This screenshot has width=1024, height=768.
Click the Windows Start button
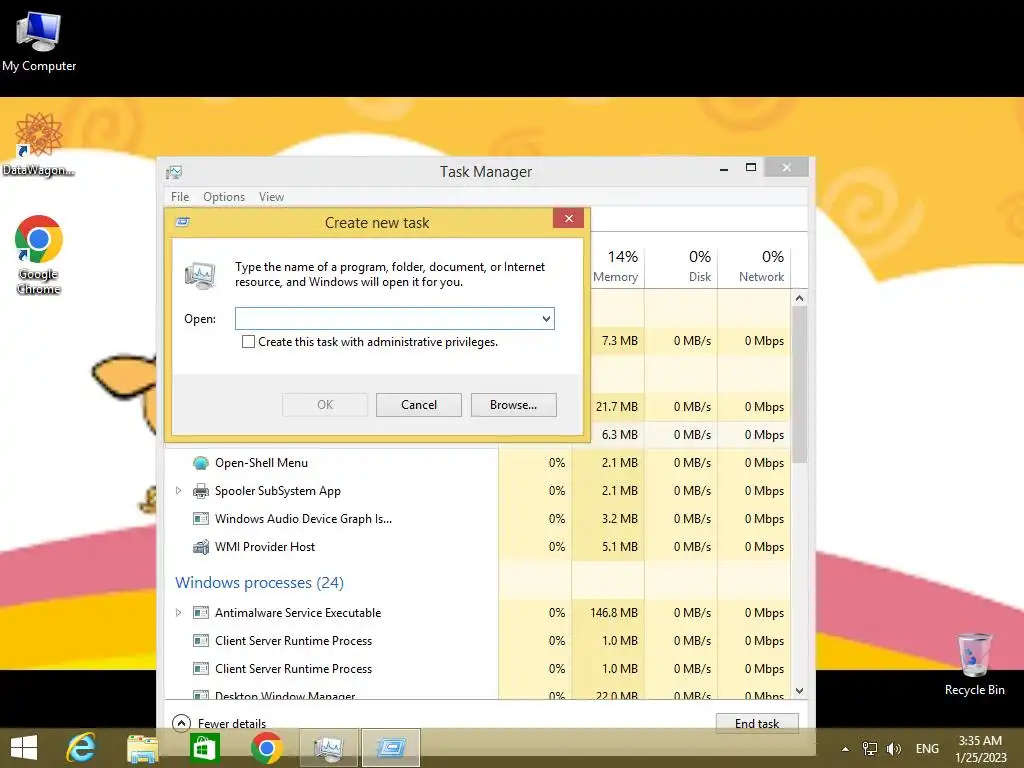pos(24,748)
